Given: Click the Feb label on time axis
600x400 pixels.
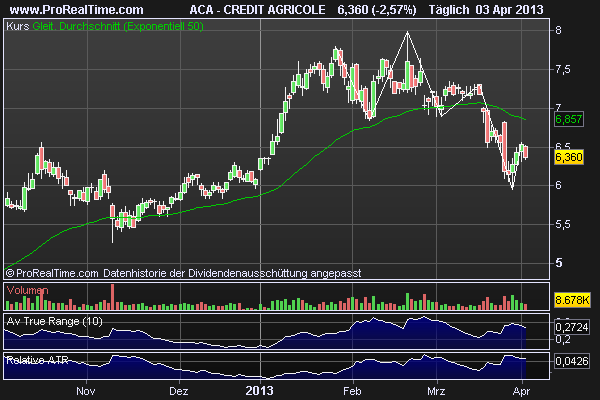Looking at the screenshot, I should [352, 391].
